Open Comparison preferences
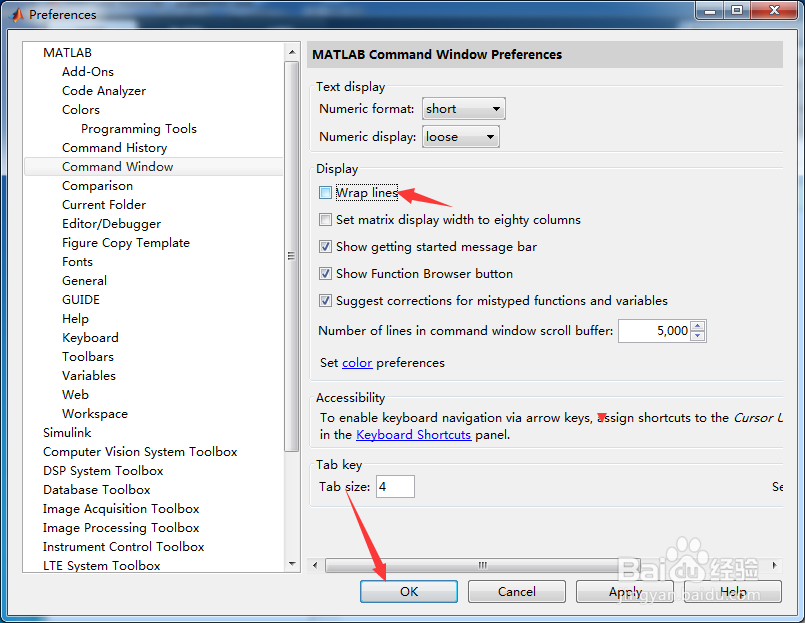 pyautogui.click(x=97, y=186)
